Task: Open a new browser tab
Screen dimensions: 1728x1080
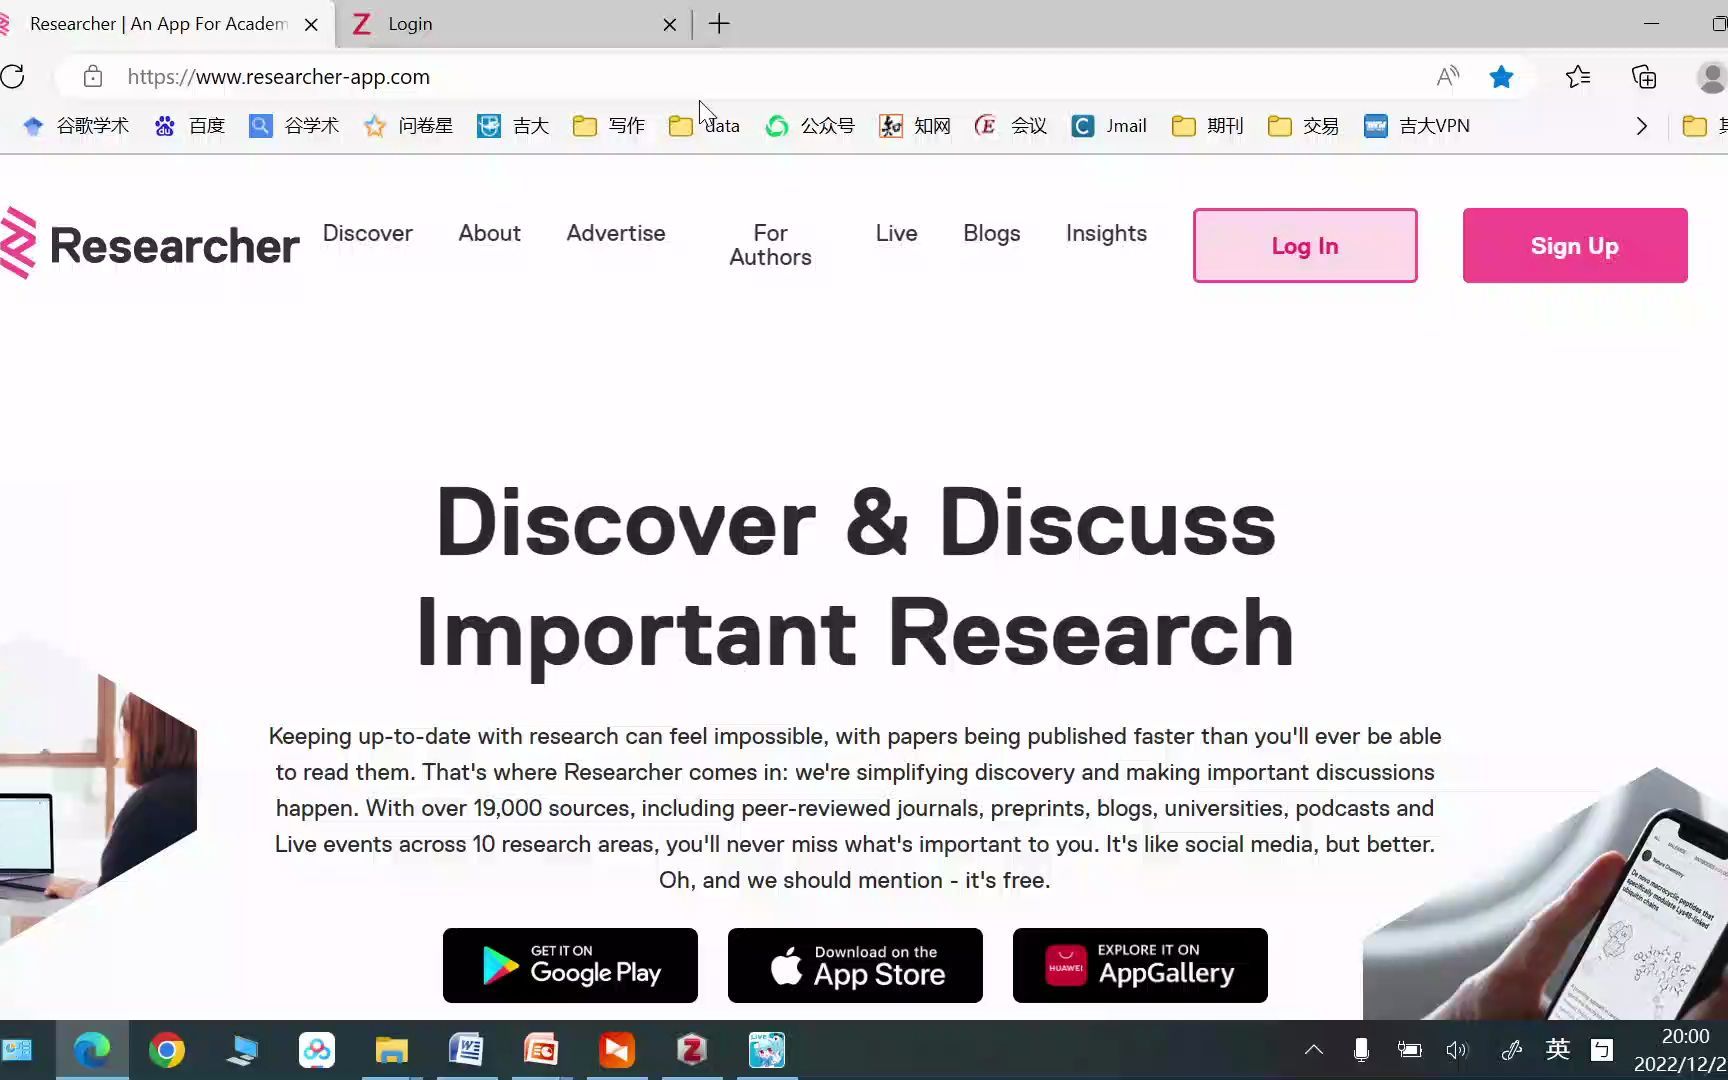Action: (x=719, y=24)
